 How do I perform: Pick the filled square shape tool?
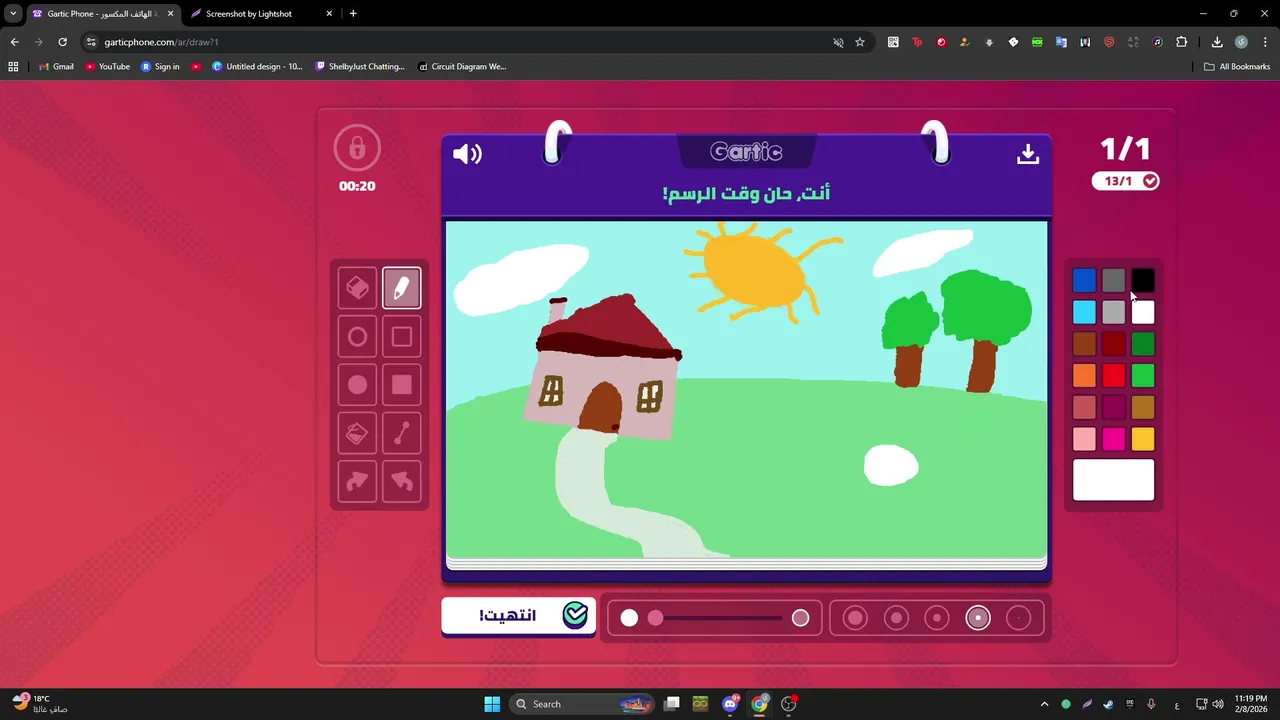click(401, 385)
